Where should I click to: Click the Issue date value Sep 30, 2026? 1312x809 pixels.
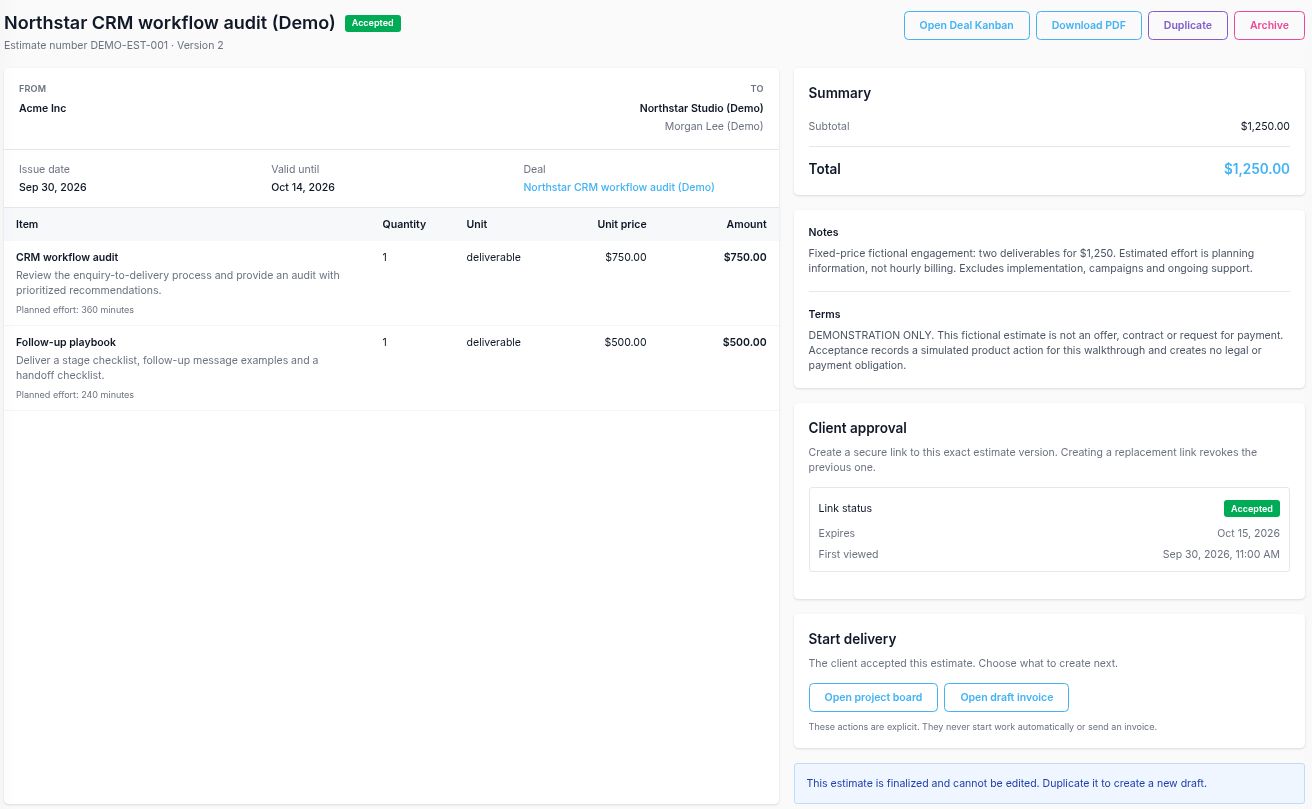click(53, 187)
